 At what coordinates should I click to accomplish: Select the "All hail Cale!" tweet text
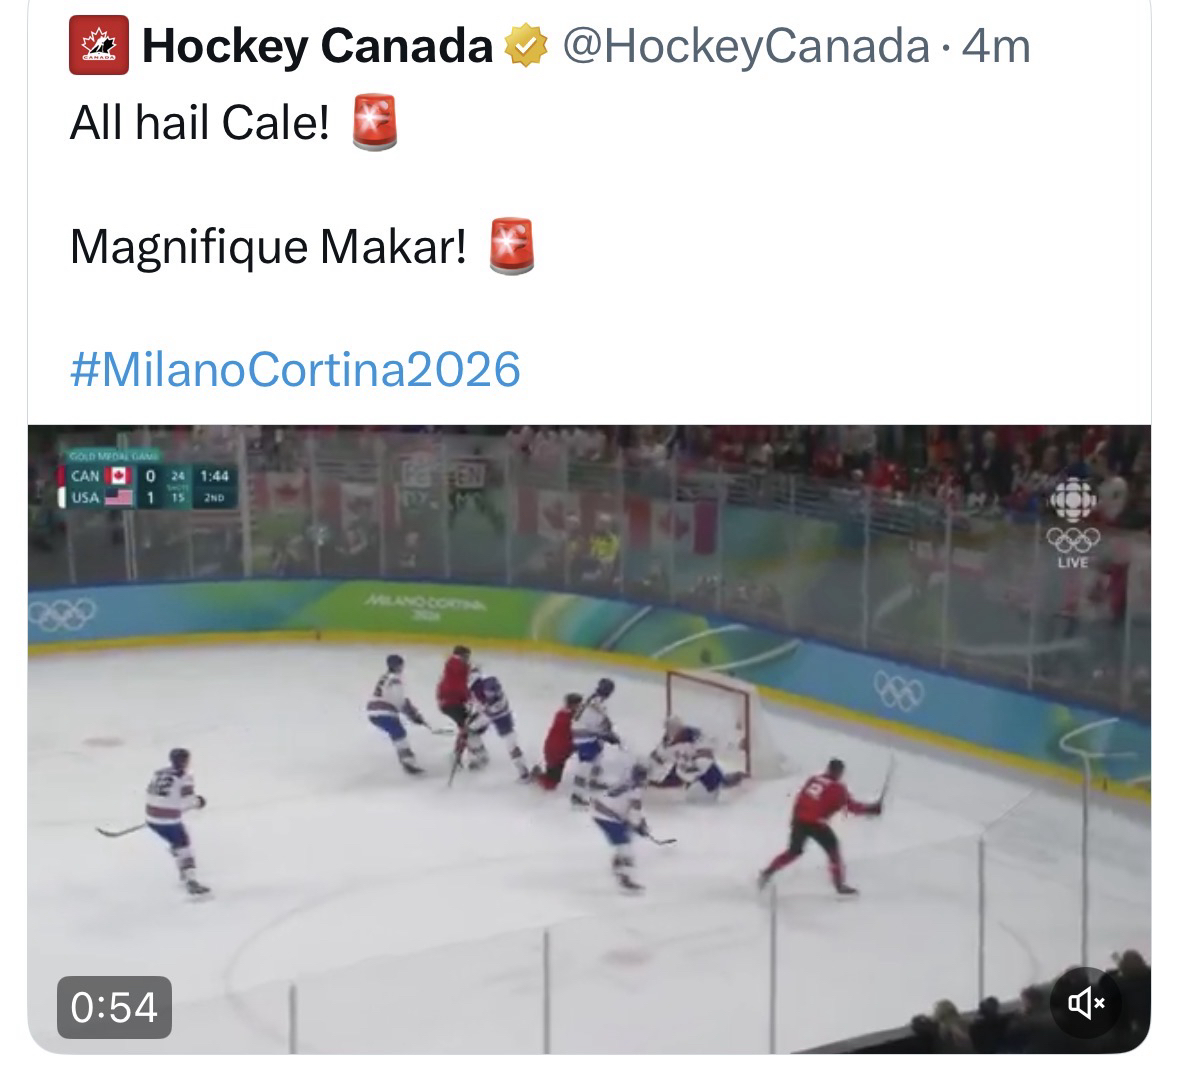[199, 124]
